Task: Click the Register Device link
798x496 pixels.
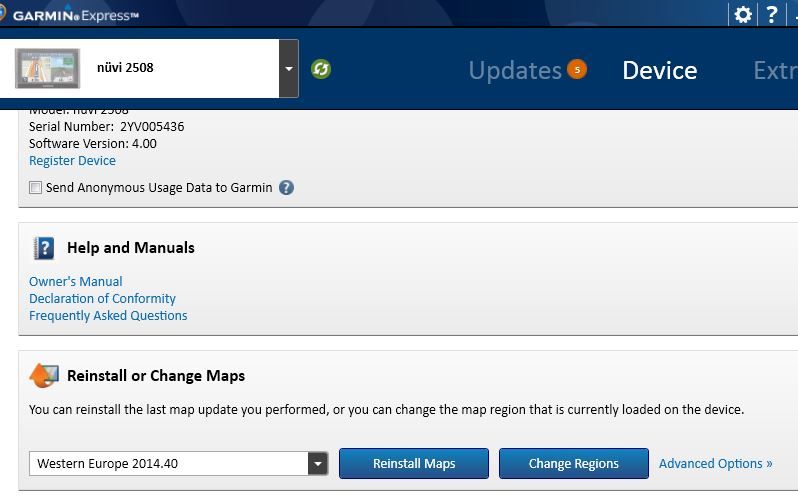Action: pos(72,161)
